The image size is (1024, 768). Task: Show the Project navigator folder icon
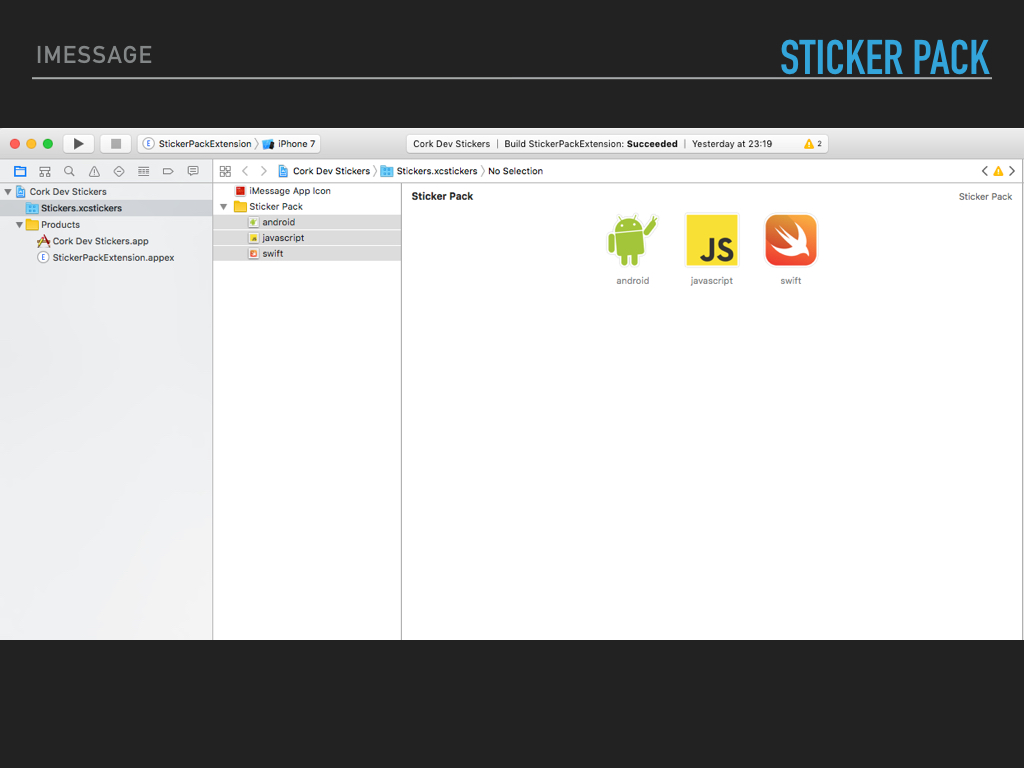point(20,171)
